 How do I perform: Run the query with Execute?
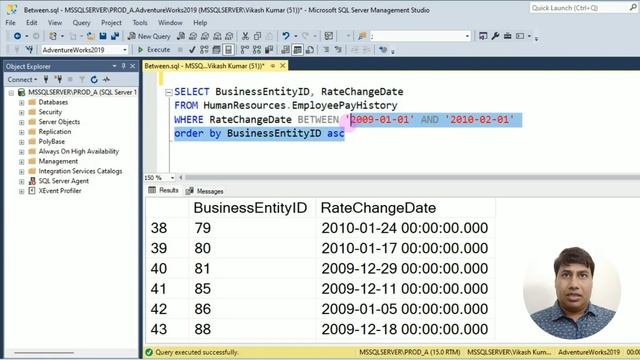[x=154, y=50]
